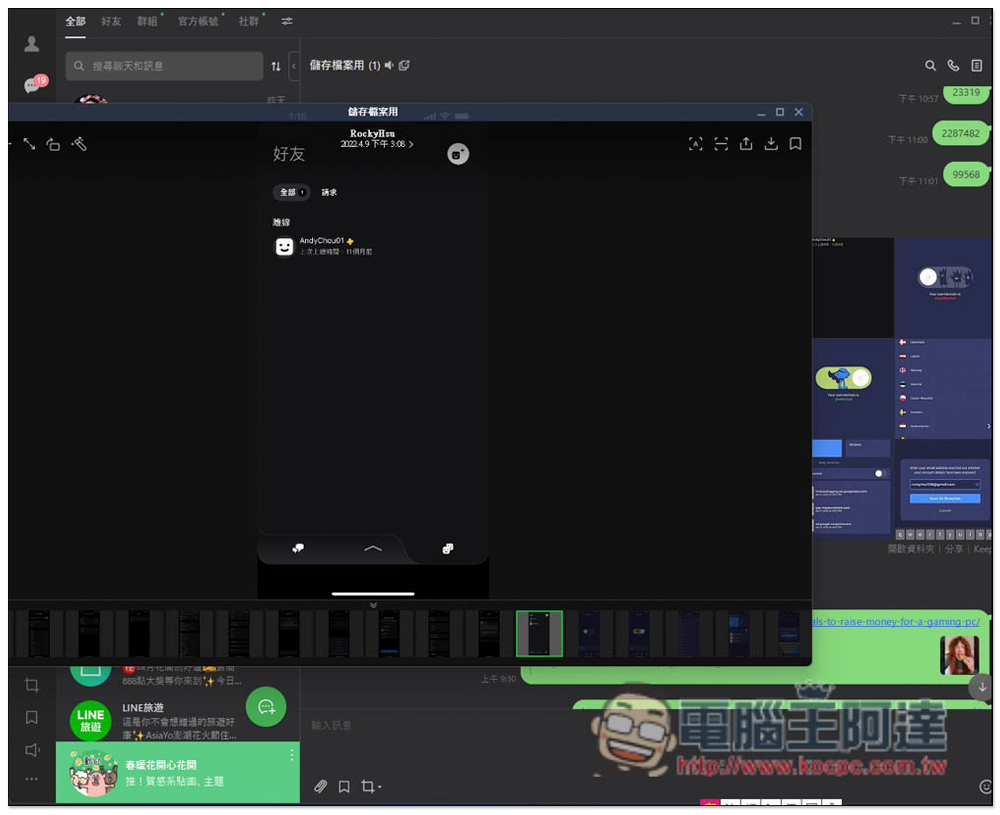Open Keep from message input toolbar
Screen dimensions: 1000x815
(344, 786)
